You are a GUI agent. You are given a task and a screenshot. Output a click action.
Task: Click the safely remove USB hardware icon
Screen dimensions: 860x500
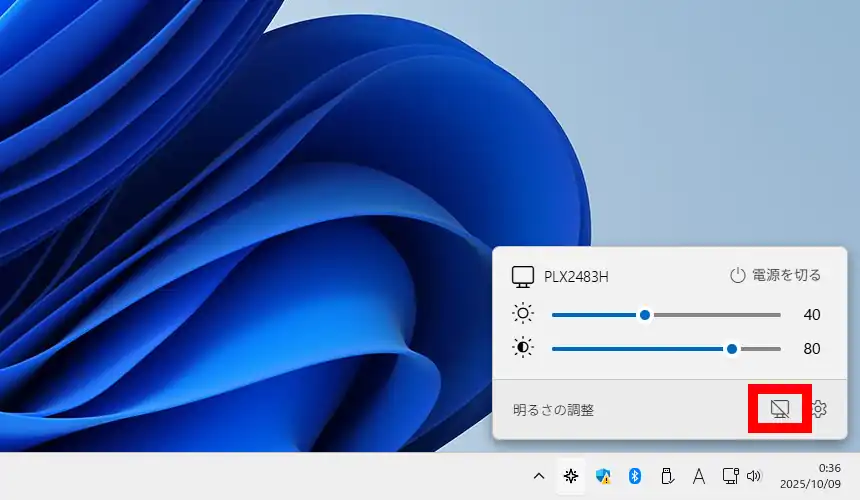tap(666, 476)
